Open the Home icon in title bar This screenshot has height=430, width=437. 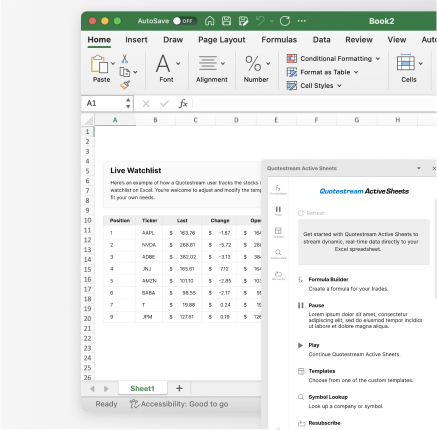(210, 21)
